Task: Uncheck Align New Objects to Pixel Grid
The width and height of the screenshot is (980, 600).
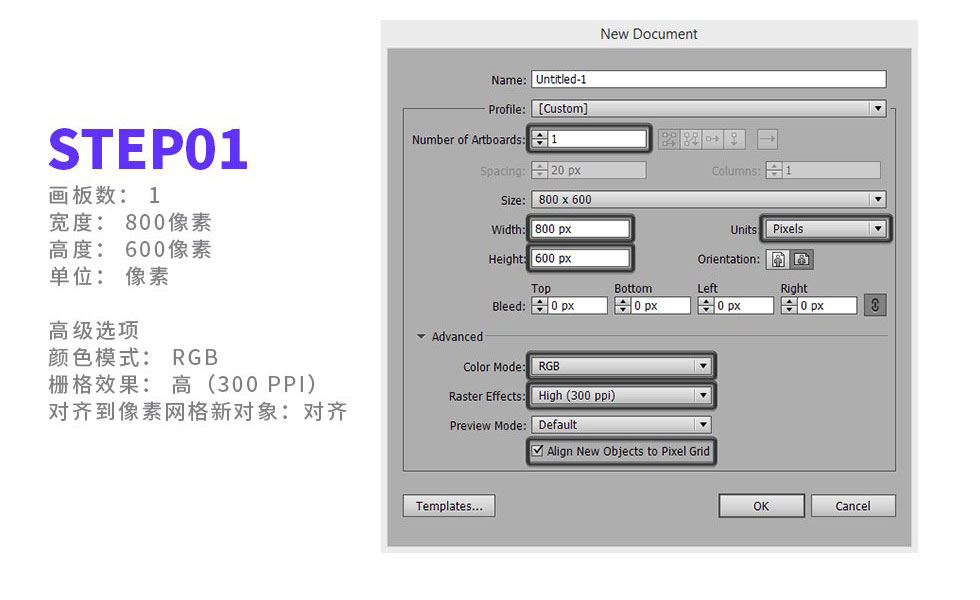Action: click(x=538, y=450)
